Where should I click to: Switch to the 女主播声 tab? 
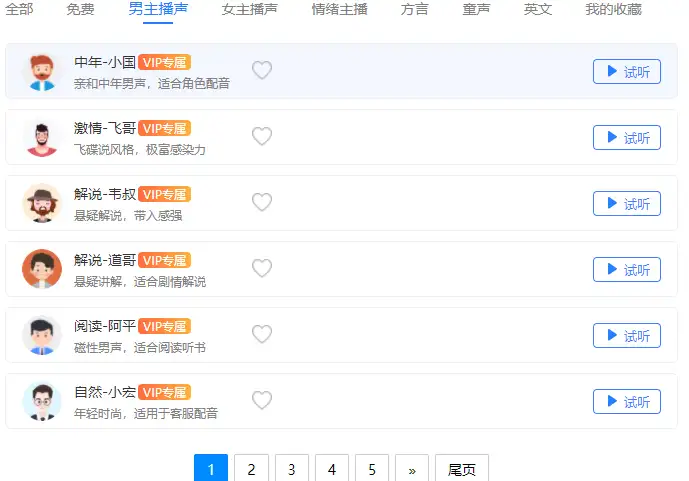click(x=250, y=9)
